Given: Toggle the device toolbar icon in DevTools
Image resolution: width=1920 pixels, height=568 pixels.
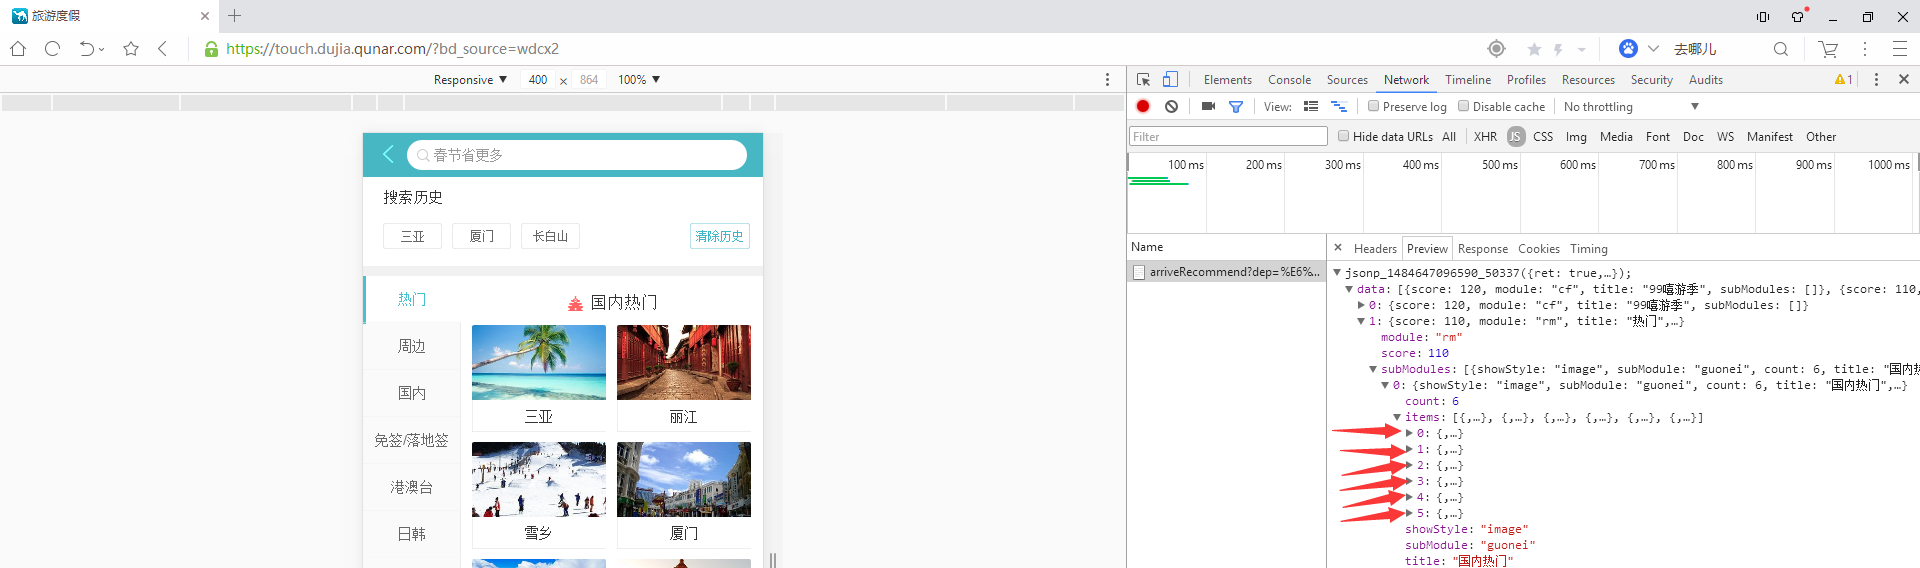Looking at the screenshot, I should (1170, 79).
